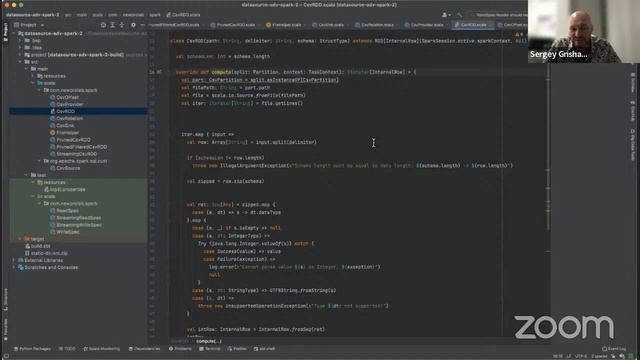
Task: Expand the .bsp folder
Action: [x=20, y=40]
